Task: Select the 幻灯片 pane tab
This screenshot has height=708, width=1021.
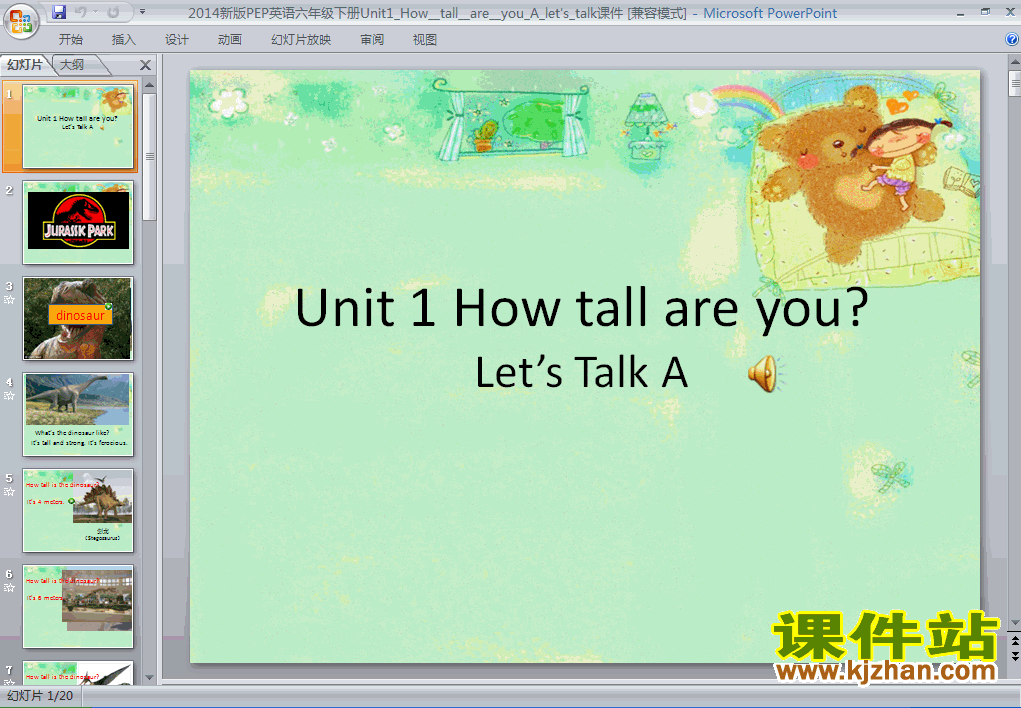Action: click(x=25, y=64)
